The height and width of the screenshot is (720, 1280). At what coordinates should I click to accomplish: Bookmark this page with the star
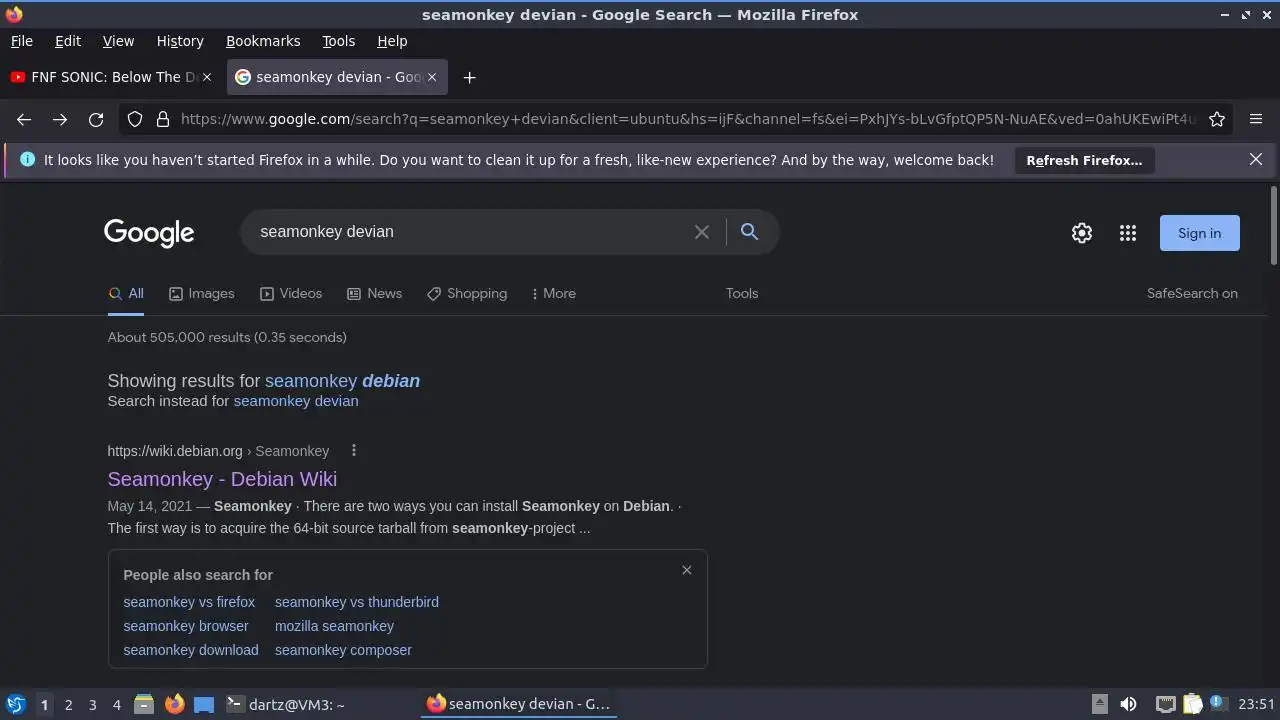[1217, 119]
